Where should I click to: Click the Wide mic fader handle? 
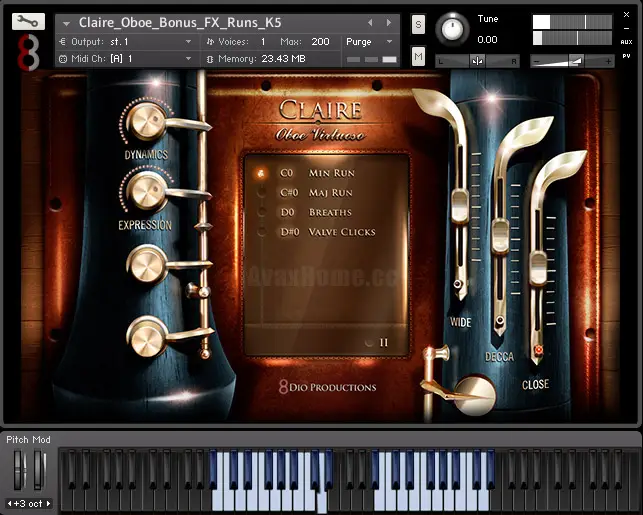pyautogui.click(x=460, y=206)
